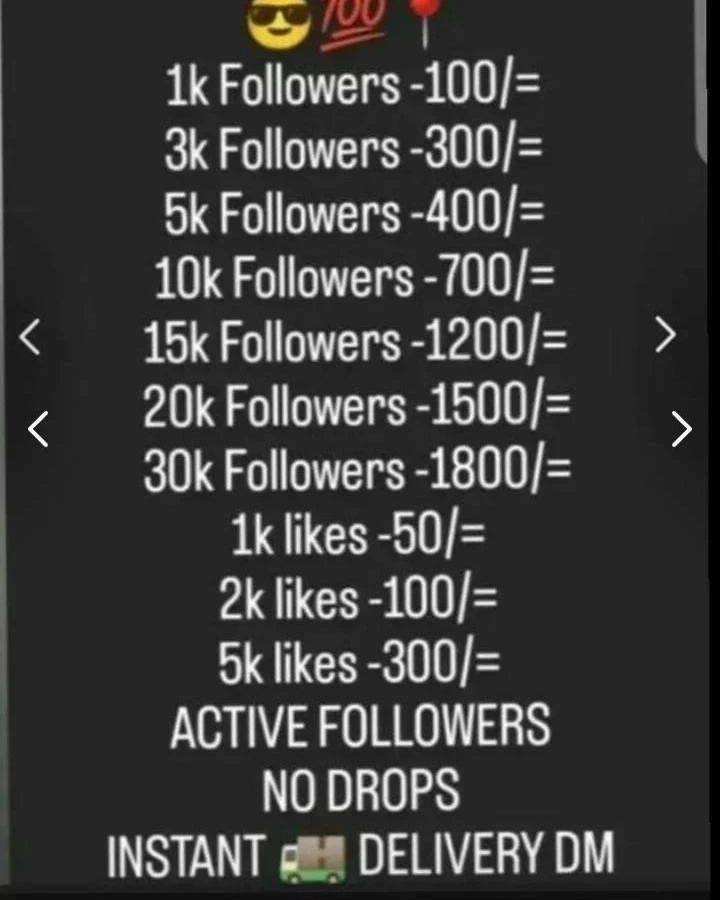Click the lower left previous arrow

pos(38,428)
